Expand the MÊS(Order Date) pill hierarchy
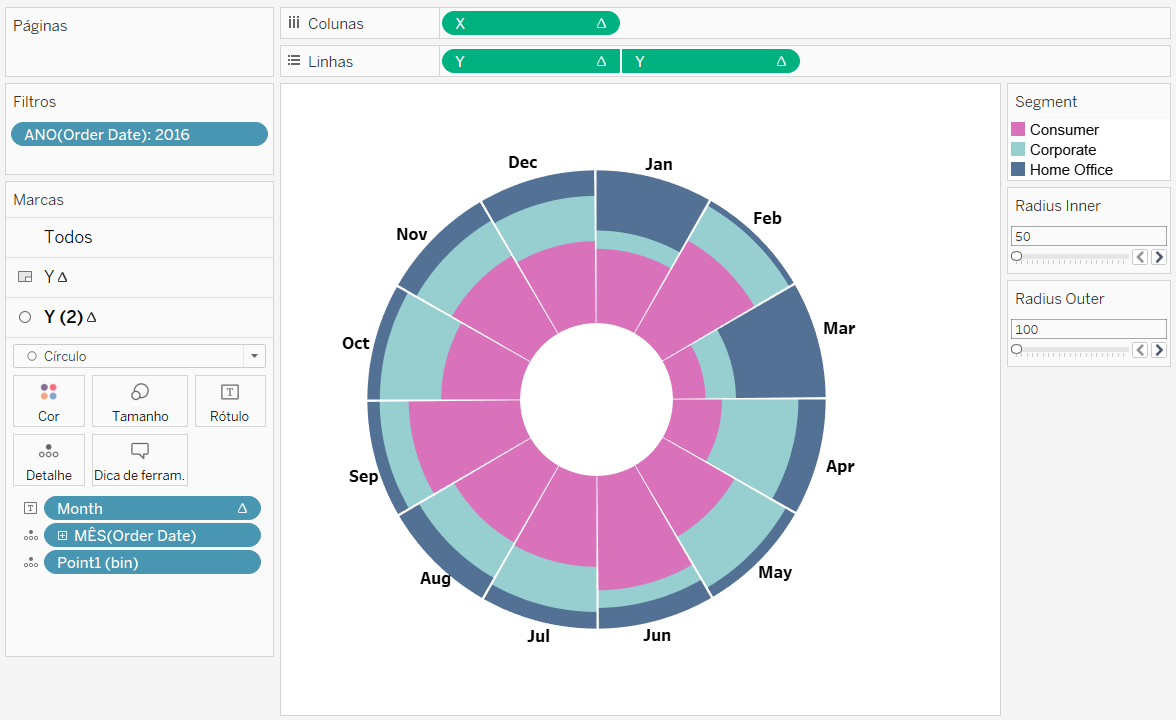Image resolution: width=1176 pixels, height=720 pixels. [x=62, y=536]
